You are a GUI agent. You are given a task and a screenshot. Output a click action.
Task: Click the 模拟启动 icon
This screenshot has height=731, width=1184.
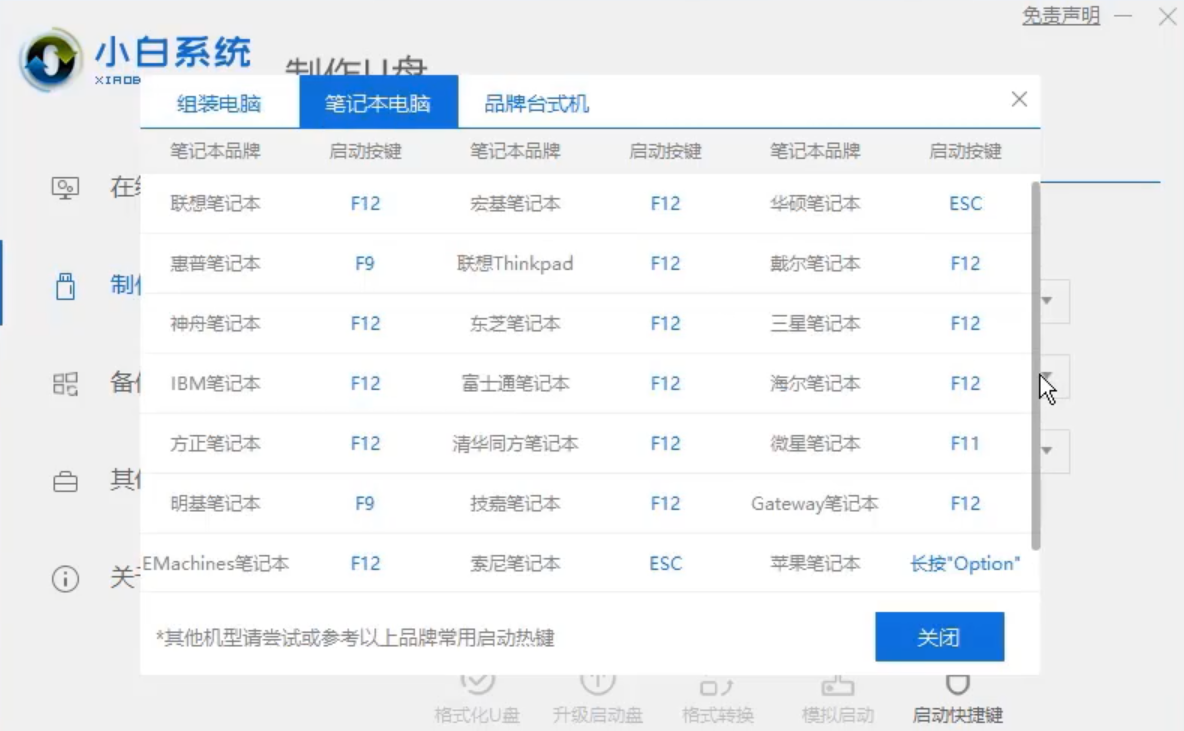[x=837, y=686]
